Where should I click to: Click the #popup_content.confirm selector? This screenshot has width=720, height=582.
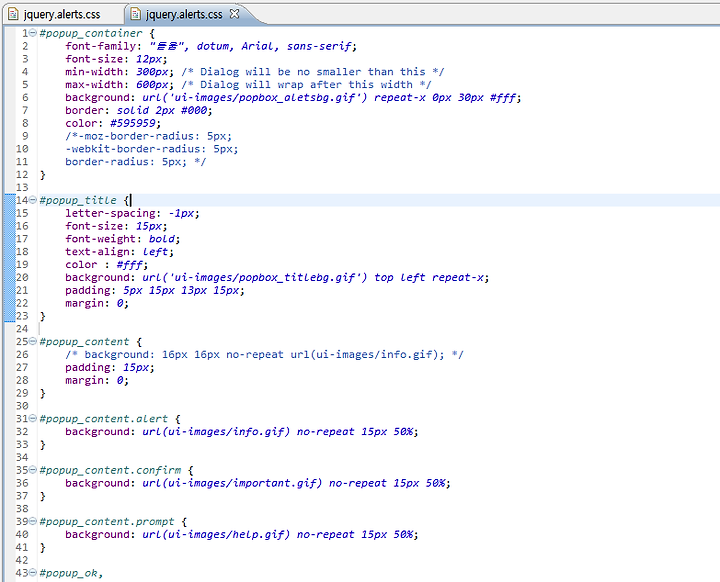(110, 471)
